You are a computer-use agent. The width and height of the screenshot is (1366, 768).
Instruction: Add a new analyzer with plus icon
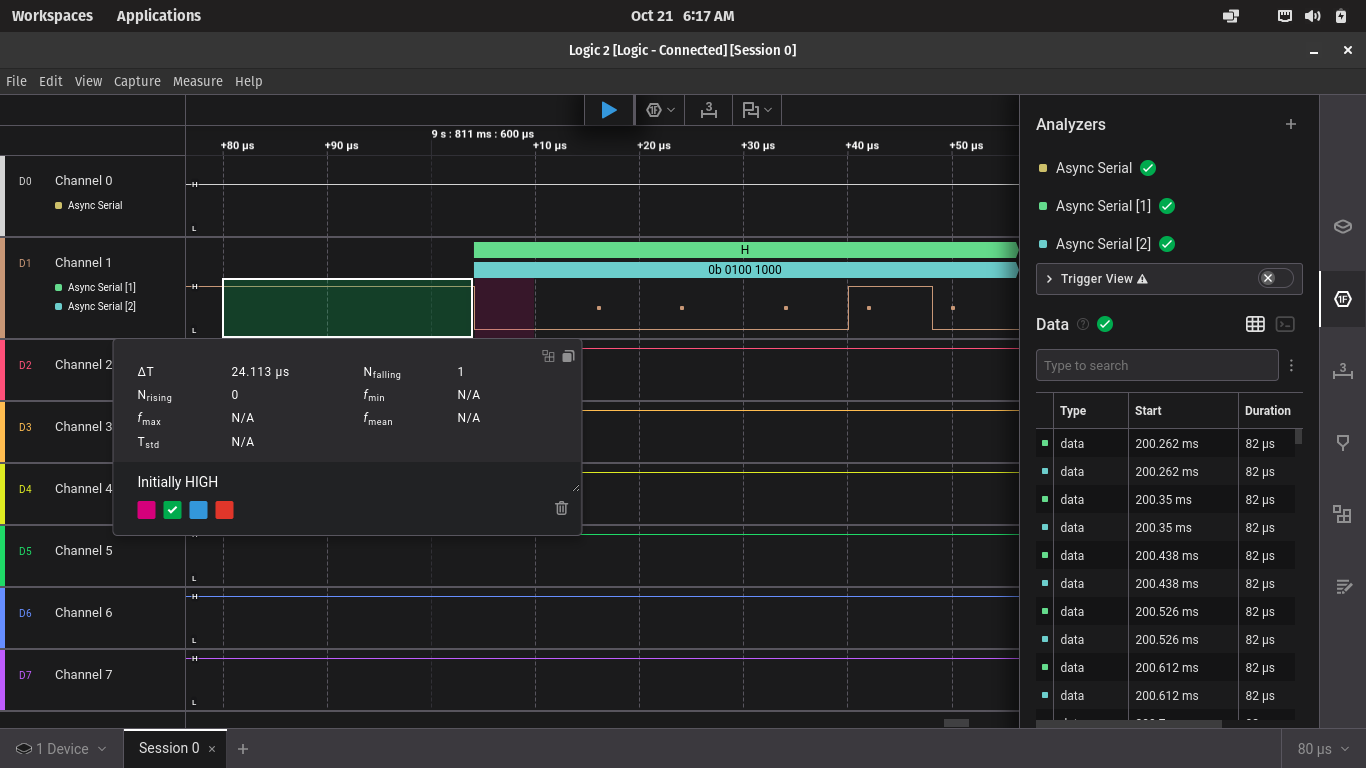point(1291,124)
